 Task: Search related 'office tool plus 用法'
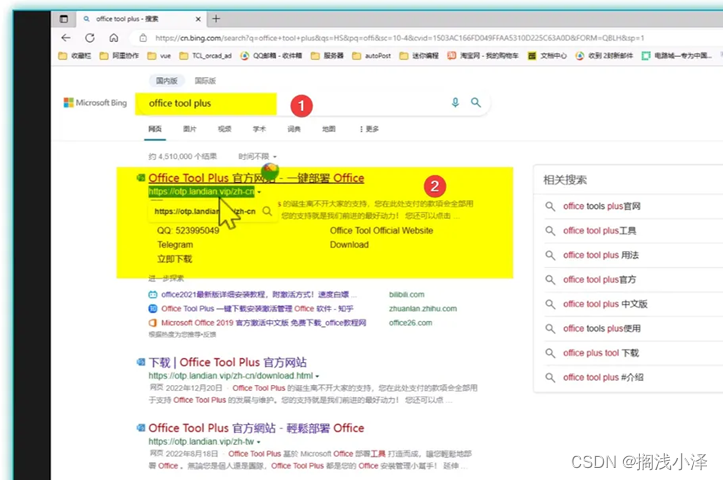tap(601, 255)
